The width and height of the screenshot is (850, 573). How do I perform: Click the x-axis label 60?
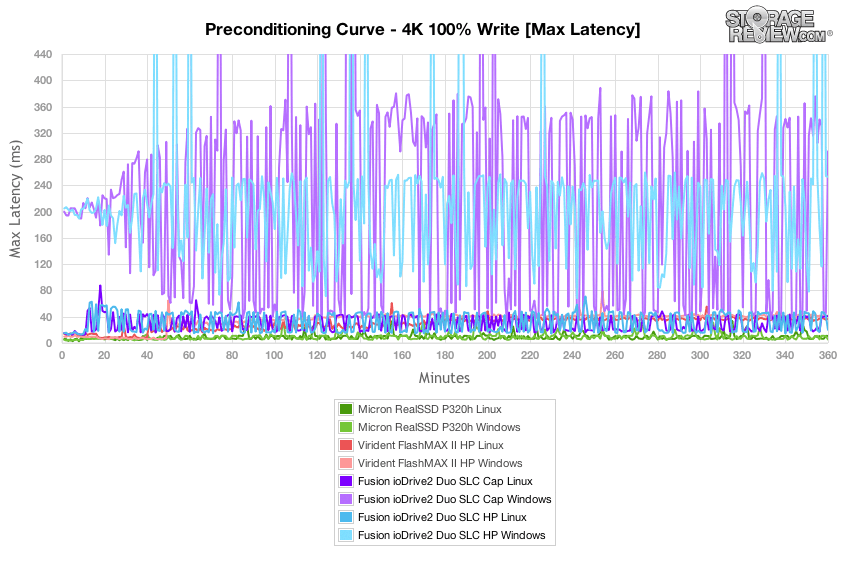click(189, 356)
